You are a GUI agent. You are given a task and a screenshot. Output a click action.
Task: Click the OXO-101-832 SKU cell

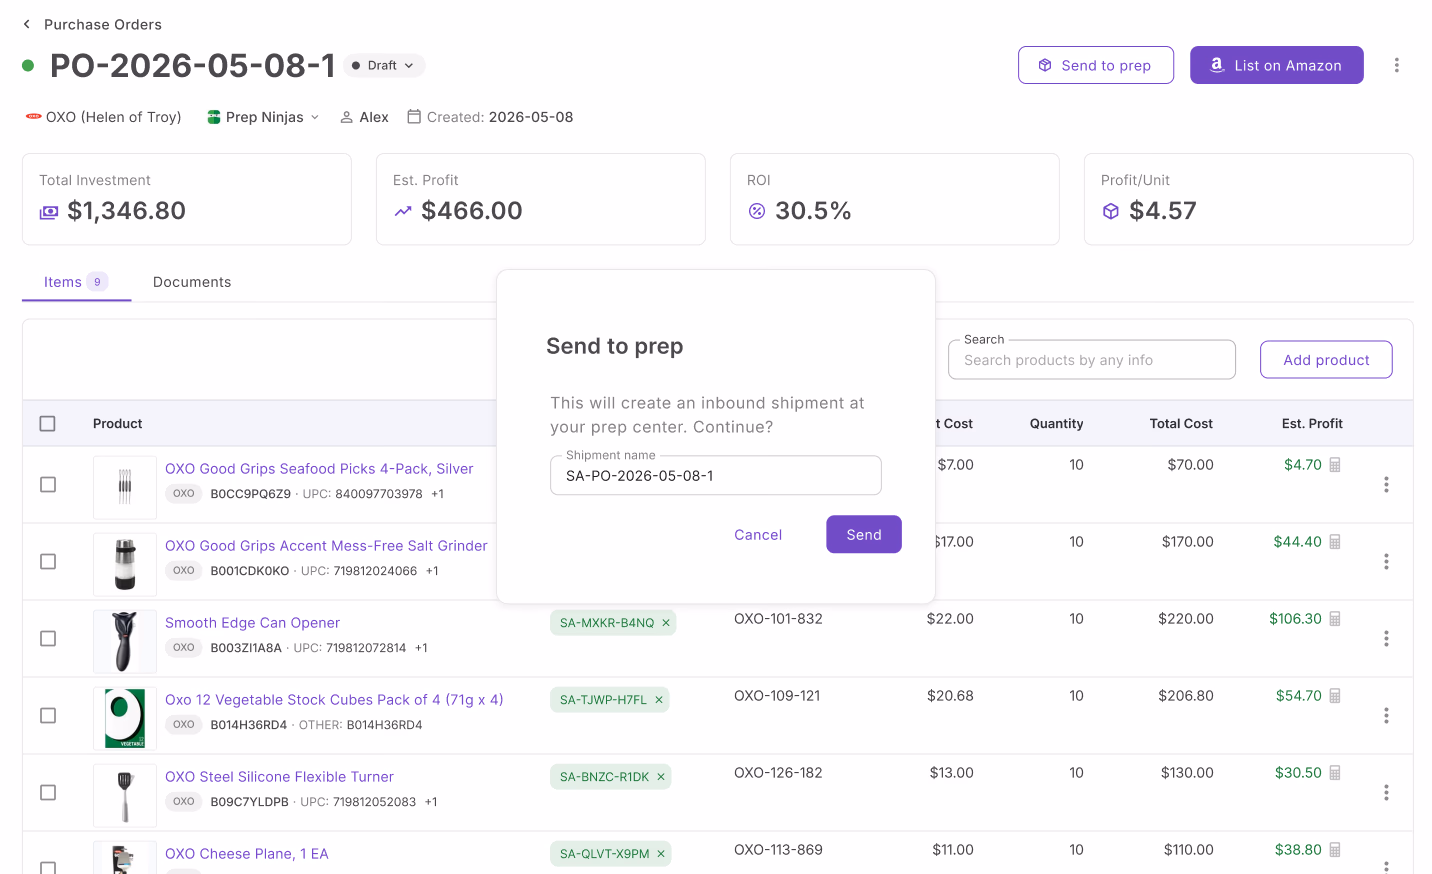pos(778,619)
